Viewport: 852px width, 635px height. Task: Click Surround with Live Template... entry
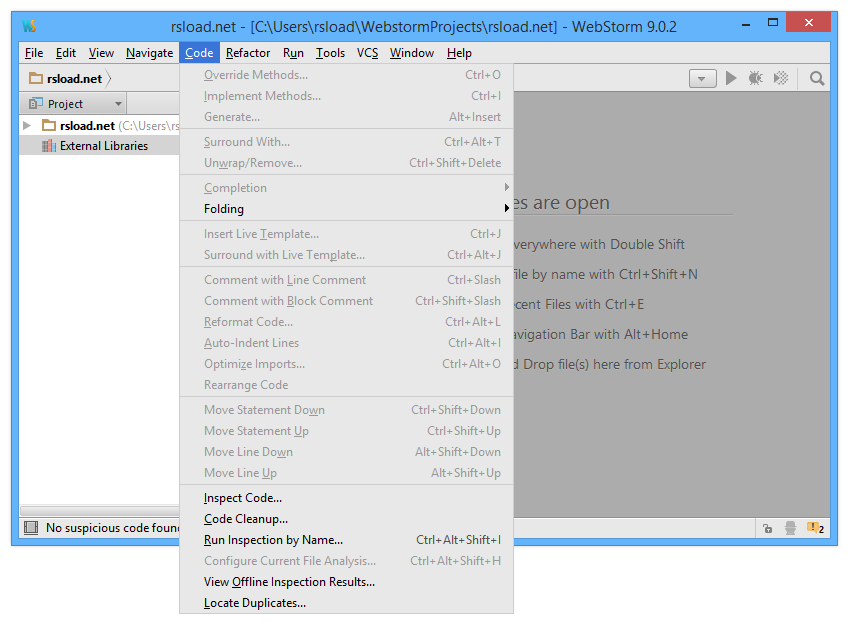point(346,255)
